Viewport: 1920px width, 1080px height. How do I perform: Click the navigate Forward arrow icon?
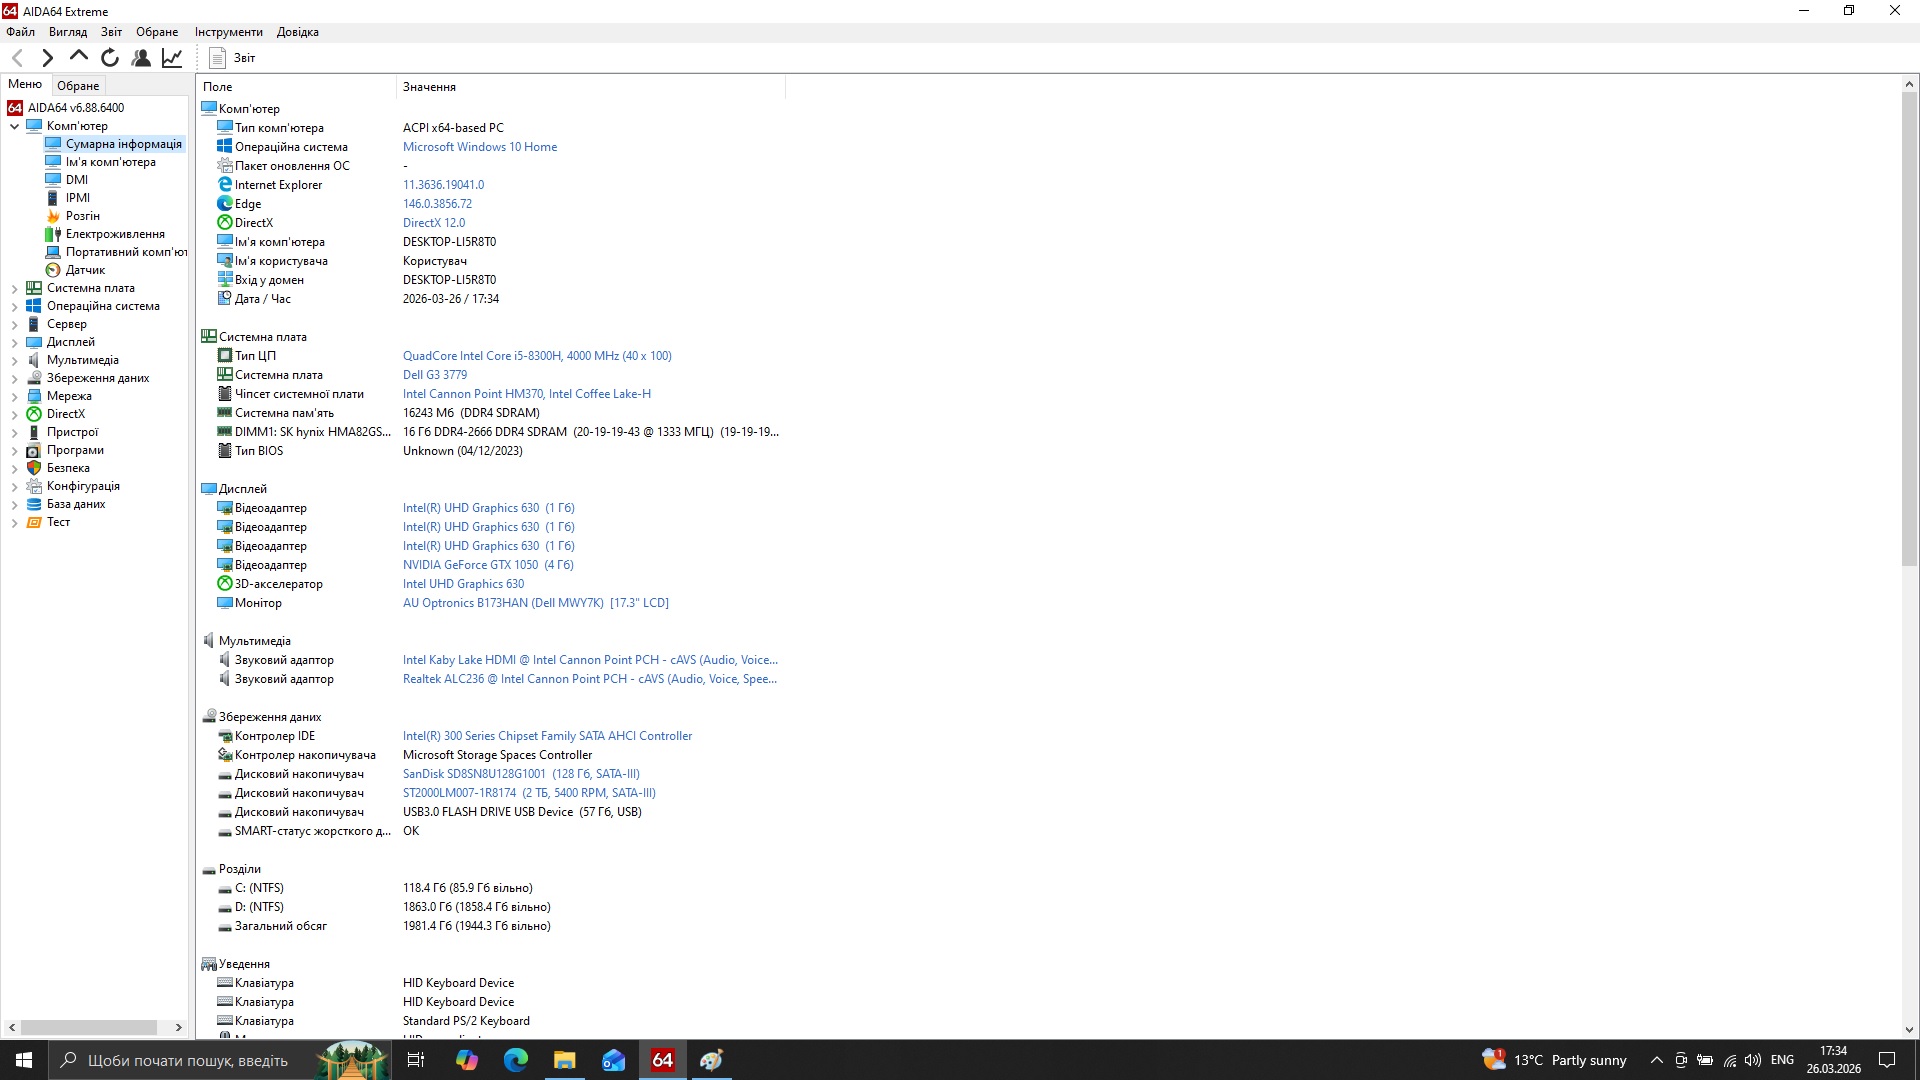coord(47,58)
